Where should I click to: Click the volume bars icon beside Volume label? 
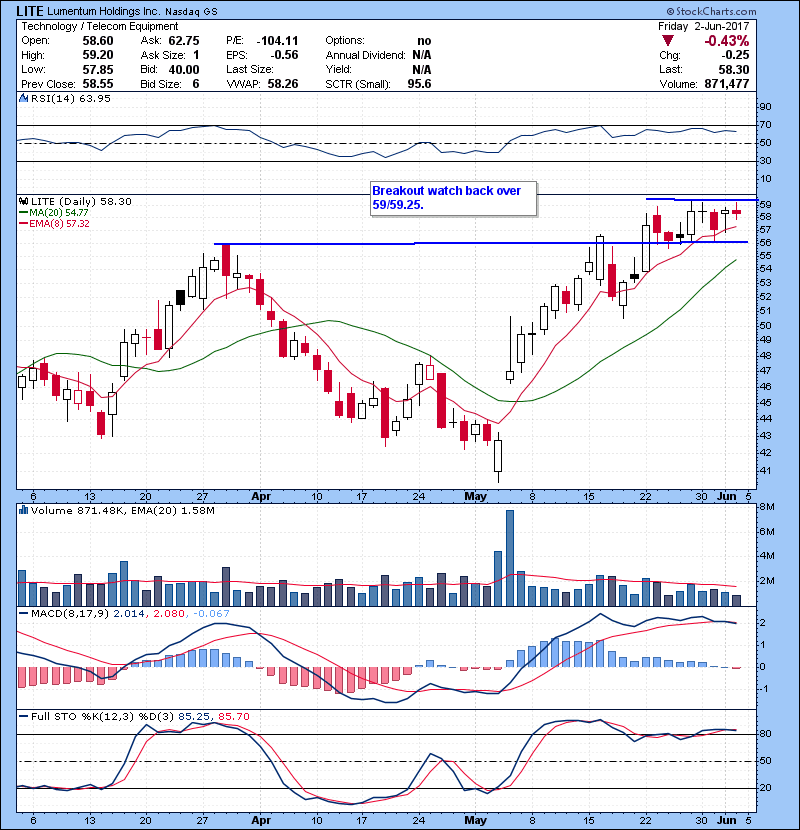[23, 510]
